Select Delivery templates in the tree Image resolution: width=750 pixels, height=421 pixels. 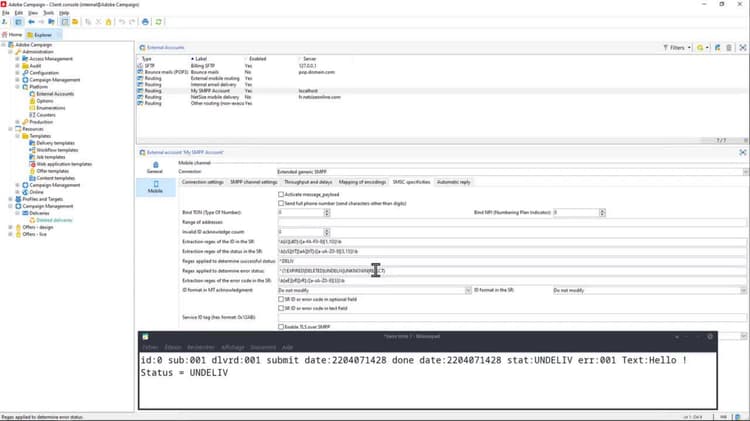point(55,143)
